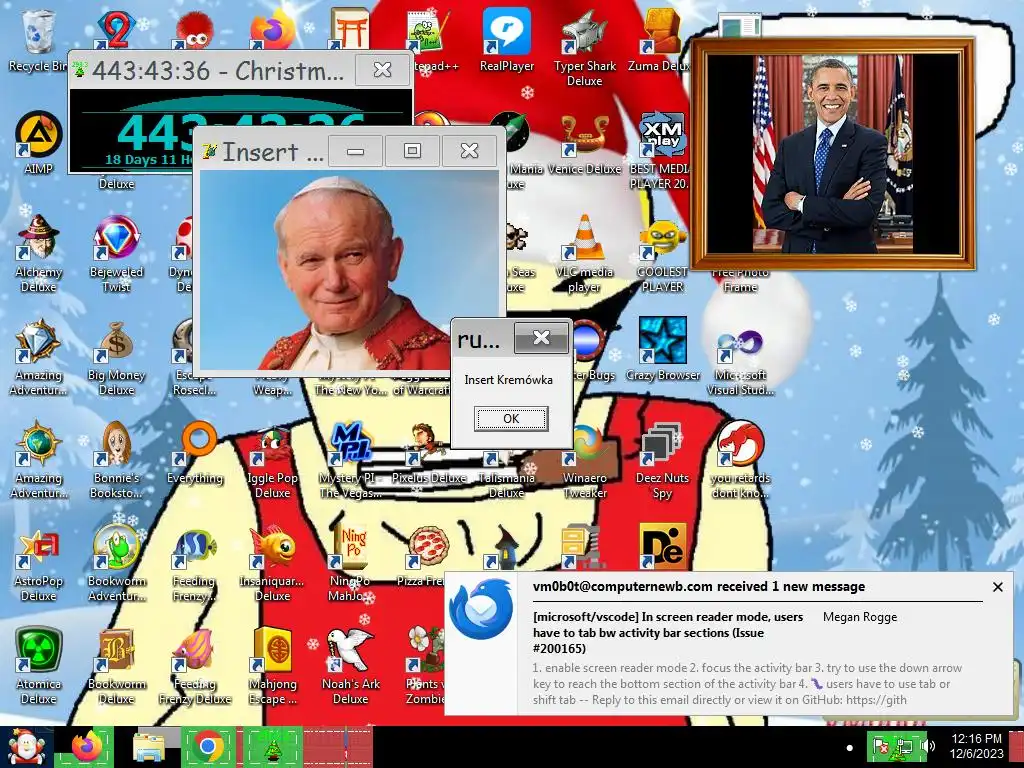Launch Winaero Tweaker shortcut
Screen dimensions: 1024x768
(584, 460)
